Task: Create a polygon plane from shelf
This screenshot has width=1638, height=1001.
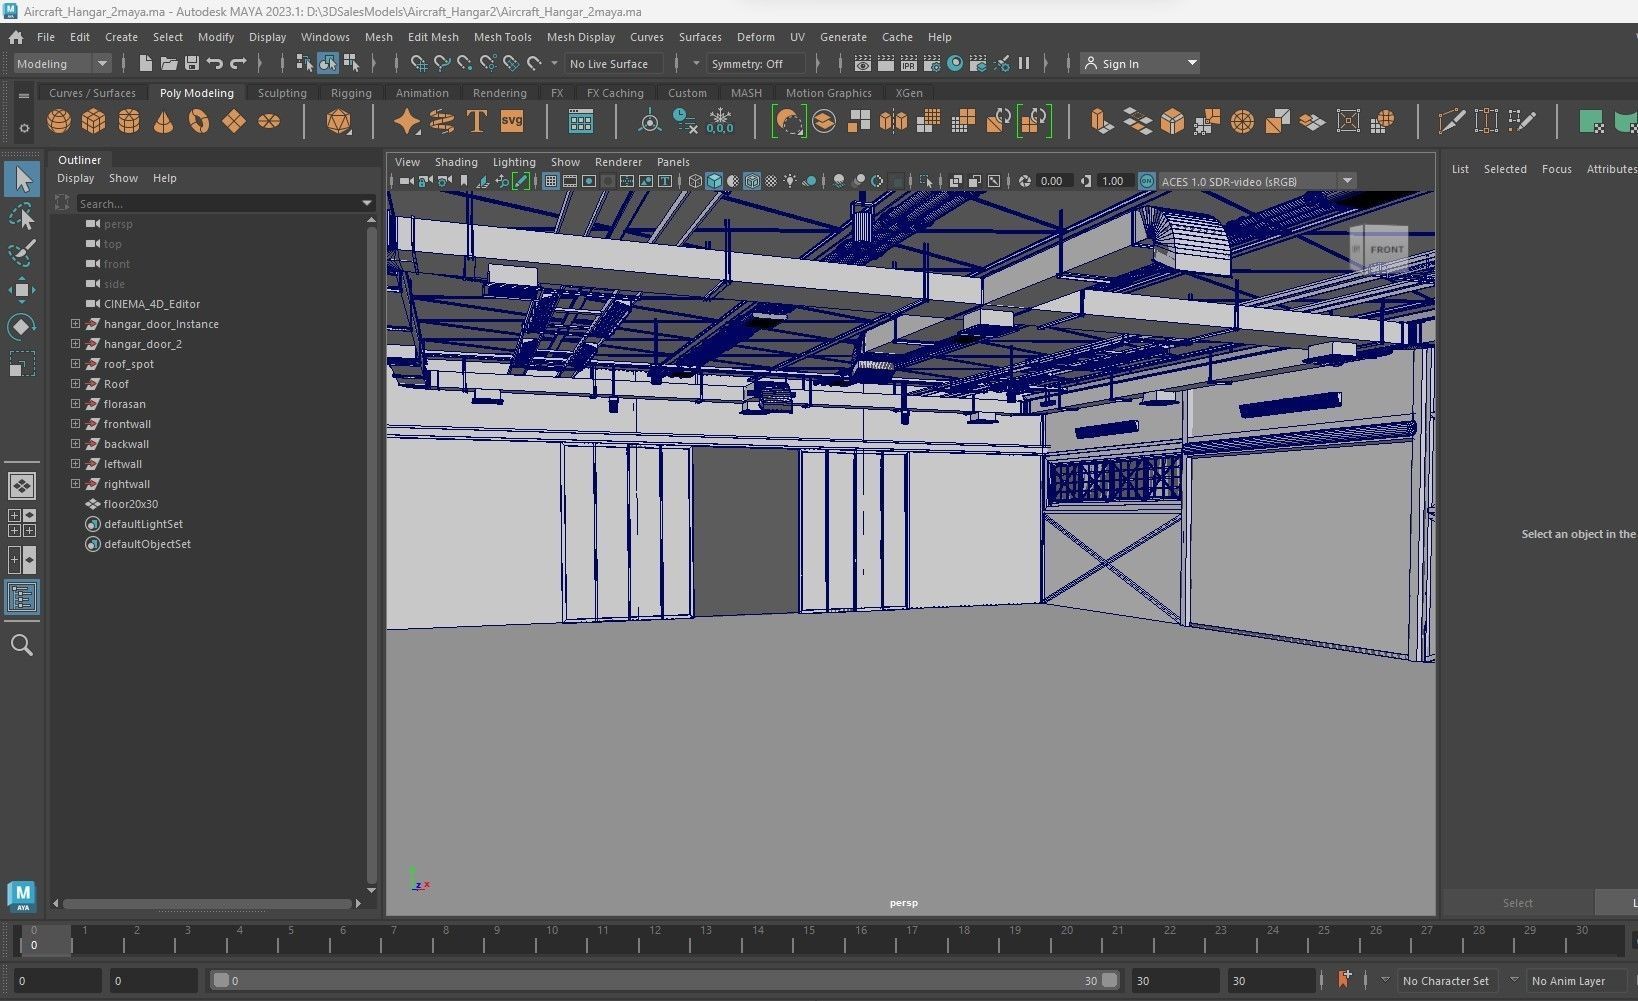Action: coord(234,122)
